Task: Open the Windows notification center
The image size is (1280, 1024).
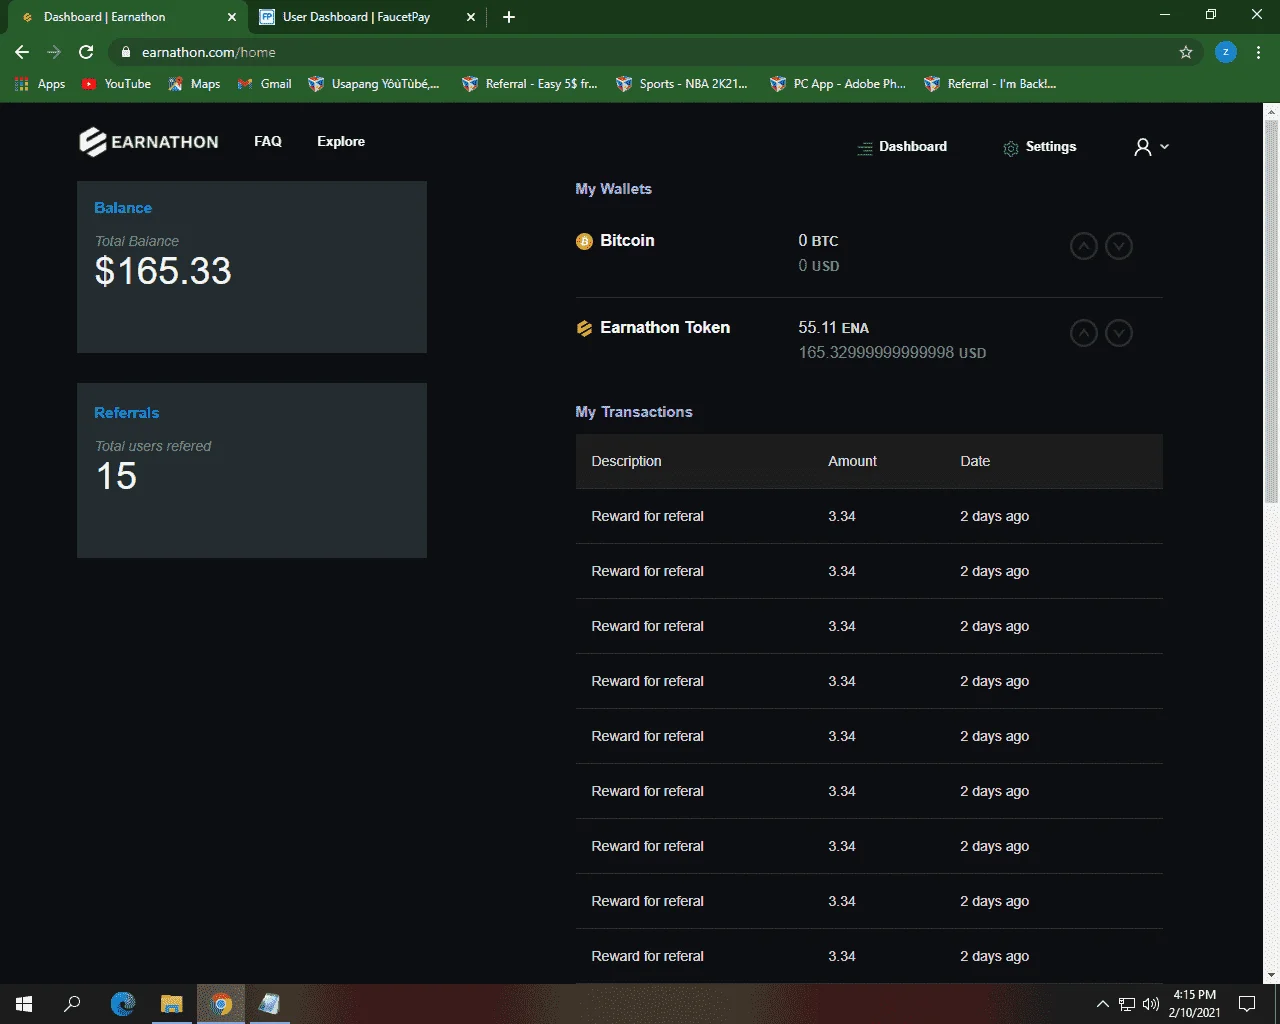Action: point(1247,1004)
